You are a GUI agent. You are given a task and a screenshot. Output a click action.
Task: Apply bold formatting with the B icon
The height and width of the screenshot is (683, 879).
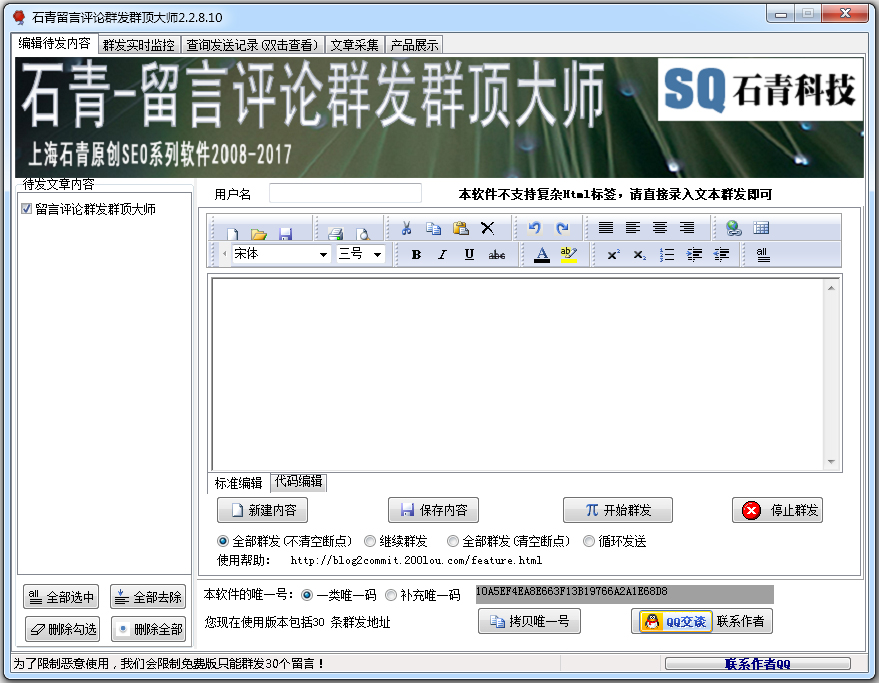tap(415, 254)
